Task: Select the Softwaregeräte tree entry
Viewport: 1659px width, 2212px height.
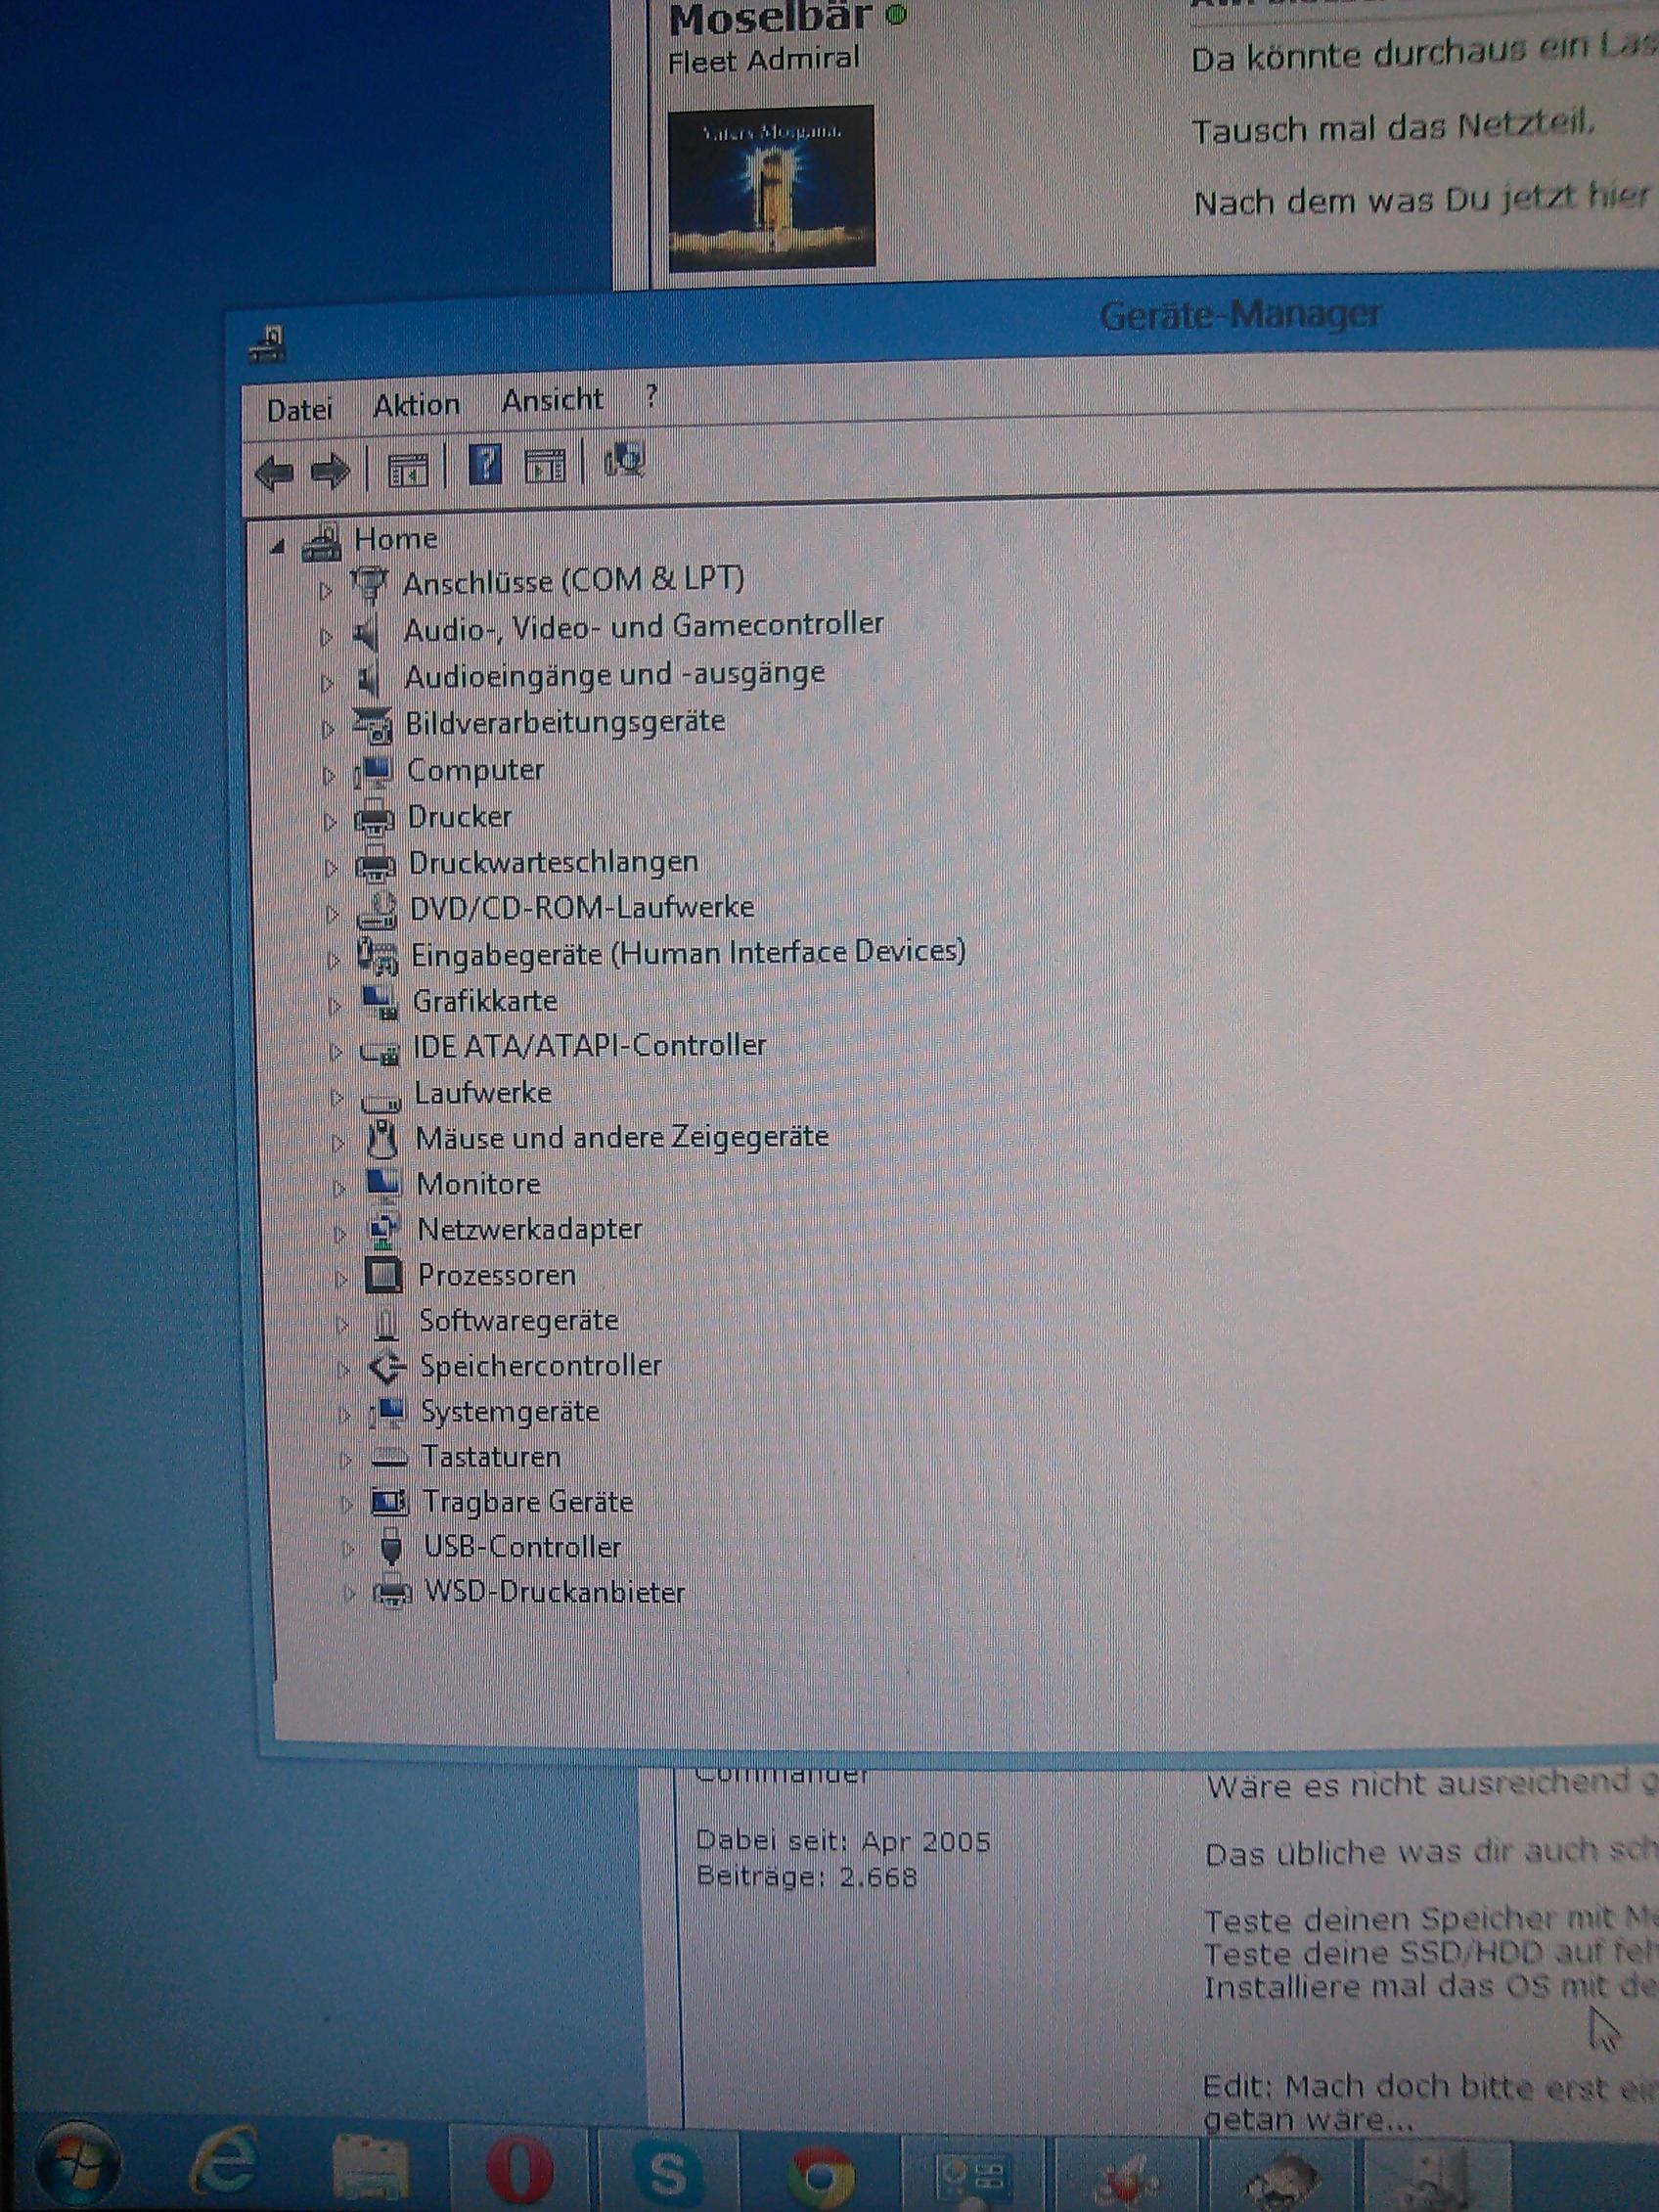Action: (519, 1321)
